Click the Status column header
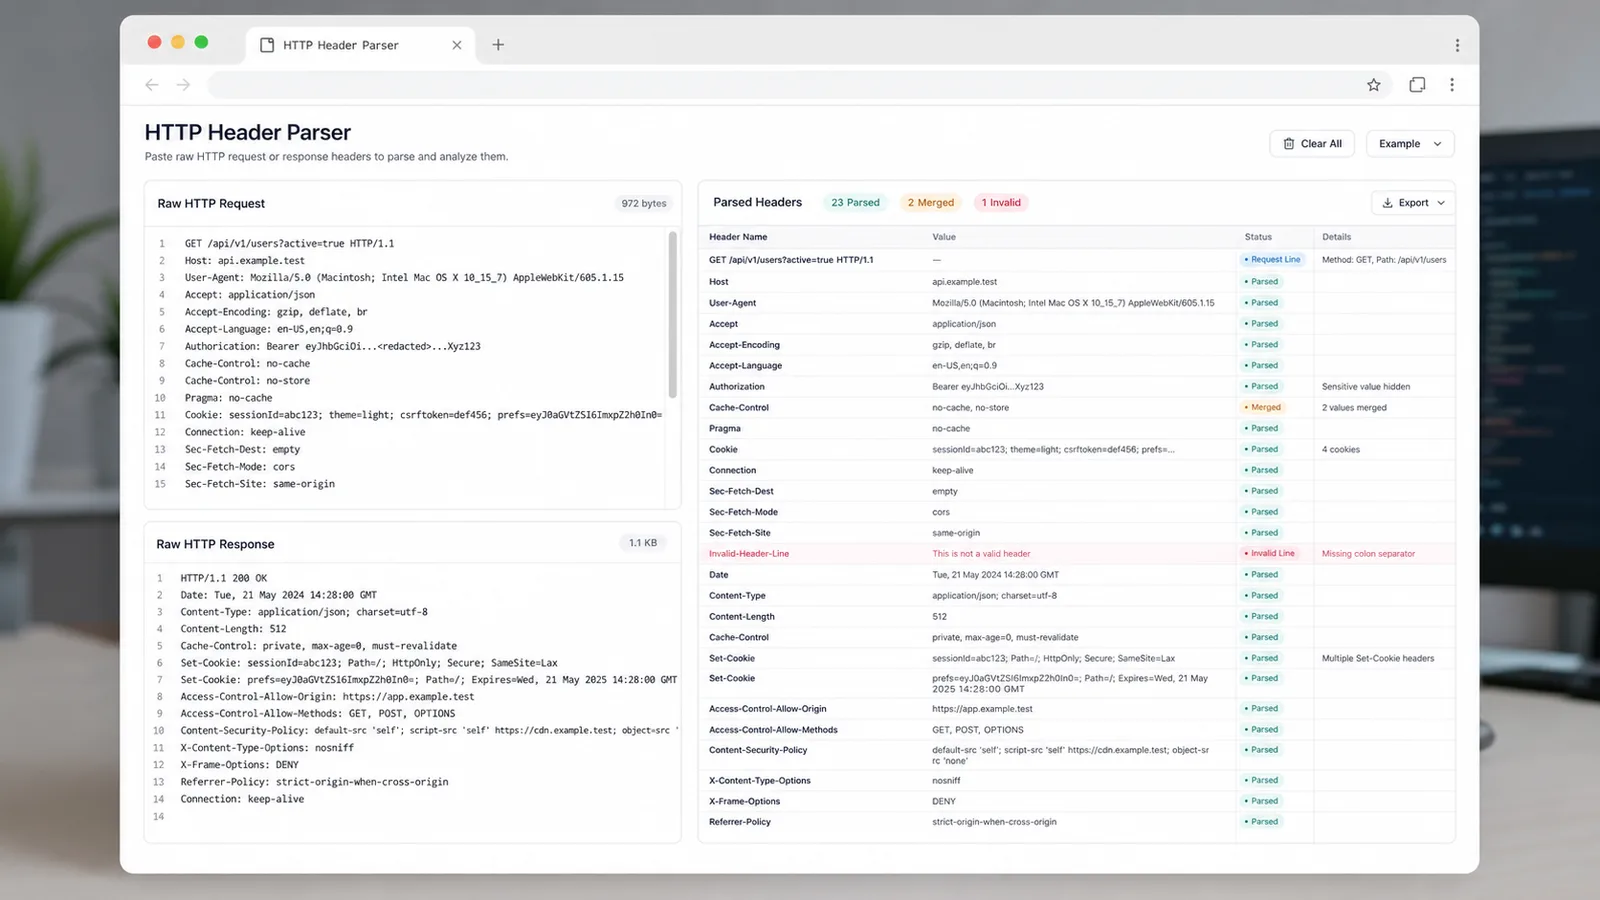The image size is (1600, 900). 1258,237
